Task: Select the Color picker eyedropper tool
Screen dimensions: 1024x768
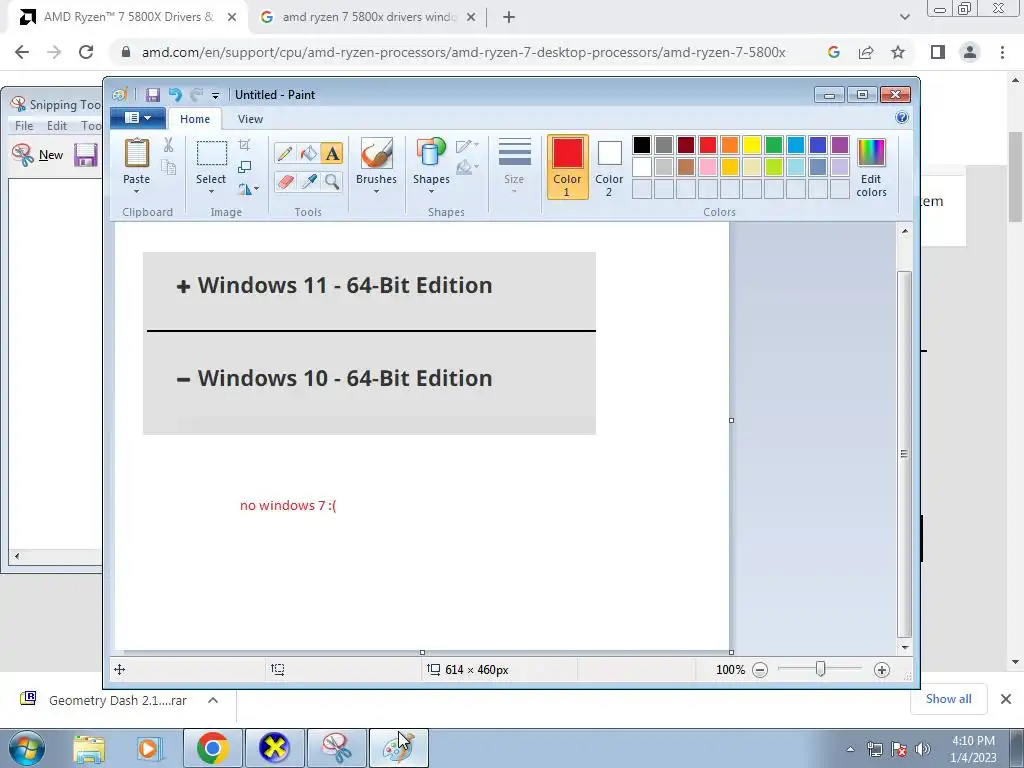Action: pos(308,181)
